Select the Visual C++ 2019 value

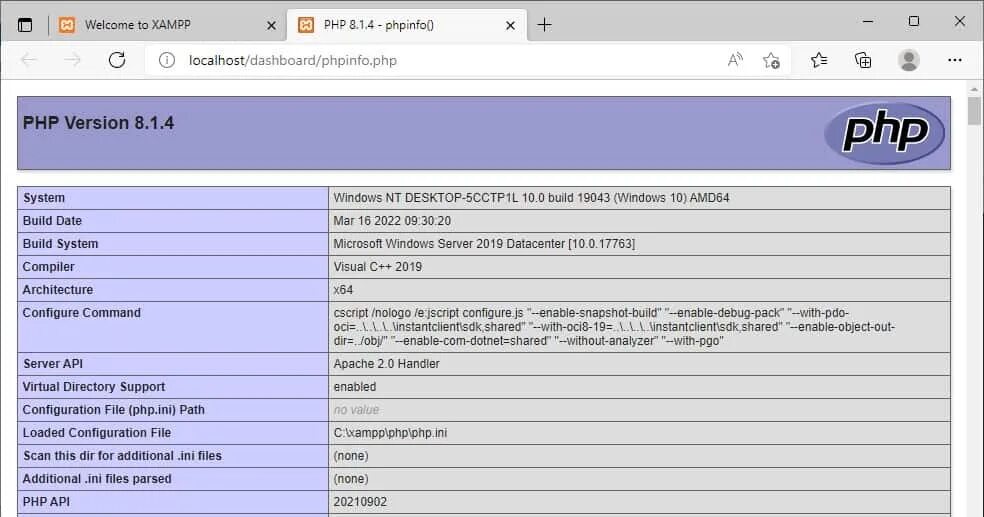point(378,267)
